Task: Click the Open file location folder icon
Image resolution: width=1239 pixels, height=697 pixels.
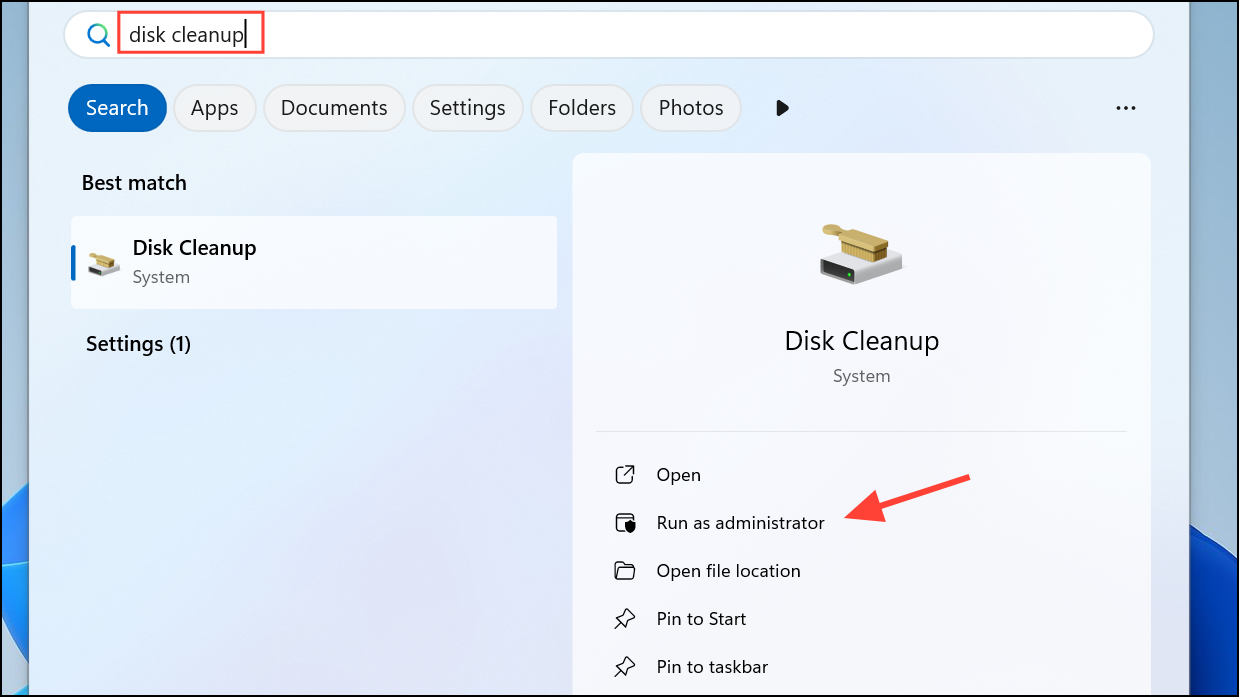Action: (x=625, y=571)
